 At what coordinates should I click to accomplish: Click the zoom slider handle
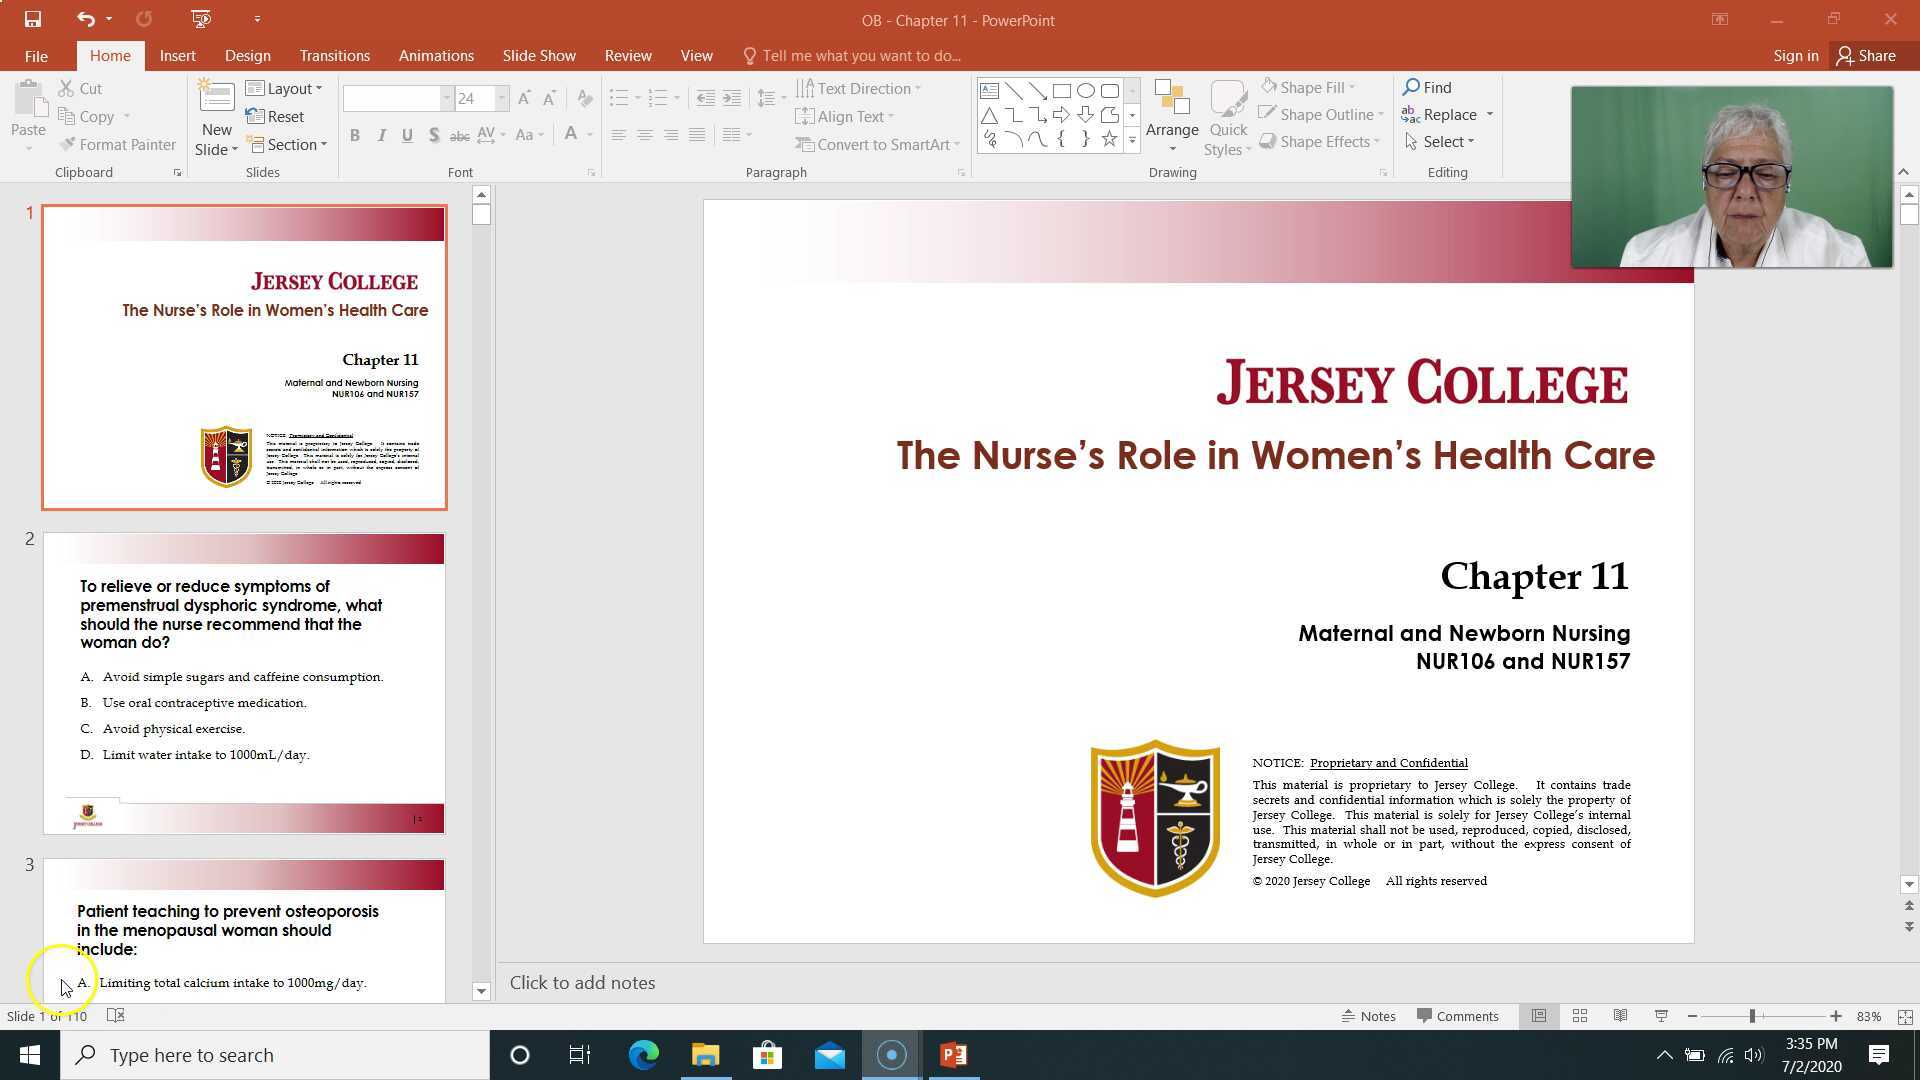[x=1752, y=1016]
